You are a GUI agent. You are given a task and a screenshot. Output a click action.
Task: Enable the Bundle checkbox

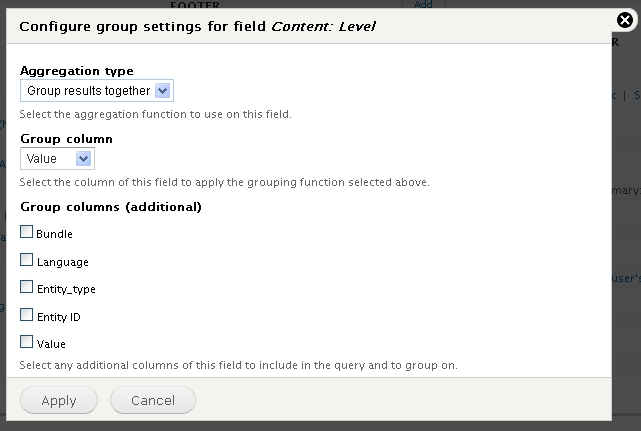[27, 232]
